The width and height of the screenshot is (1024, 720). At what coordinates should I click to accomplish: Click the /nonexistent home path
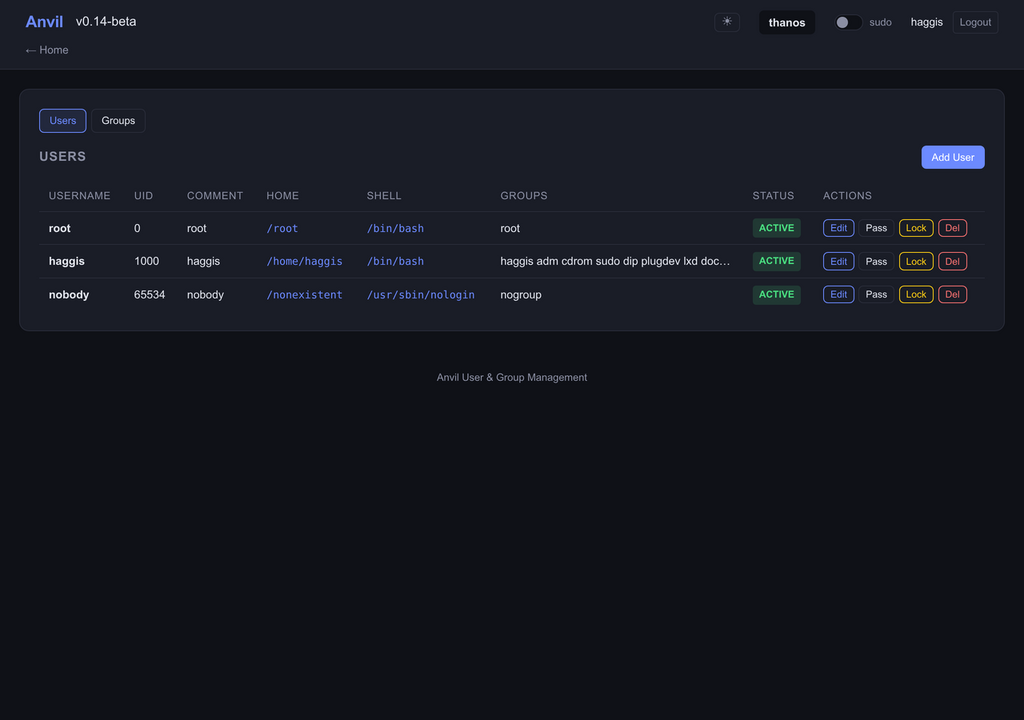coord(304,295)
